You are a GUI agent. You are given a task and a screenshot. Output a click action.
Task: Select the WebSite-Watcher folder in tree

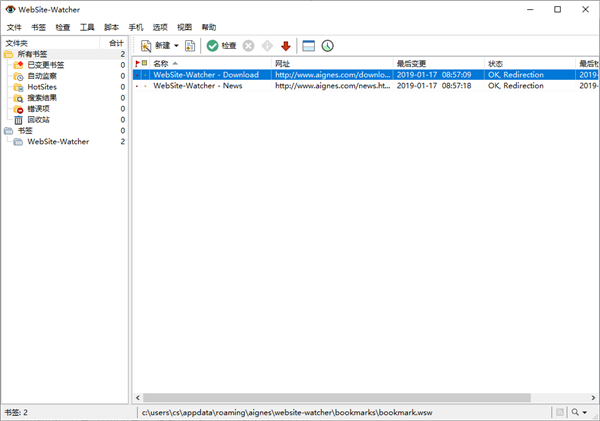(x=58, y=142)
